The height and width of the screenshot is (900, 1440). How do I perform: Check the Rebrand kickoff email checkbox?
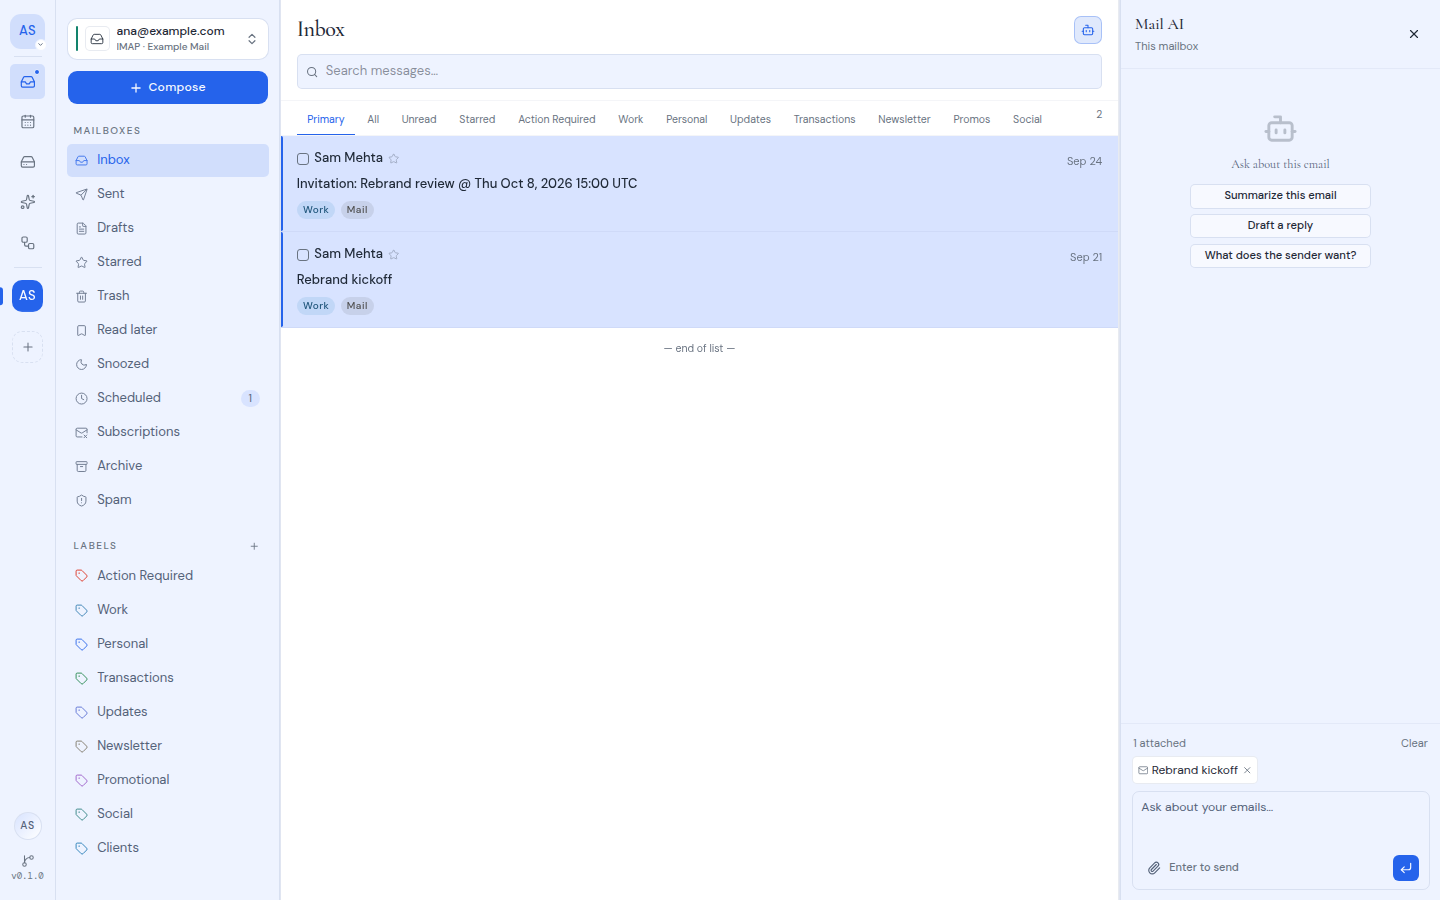point(303,255)
